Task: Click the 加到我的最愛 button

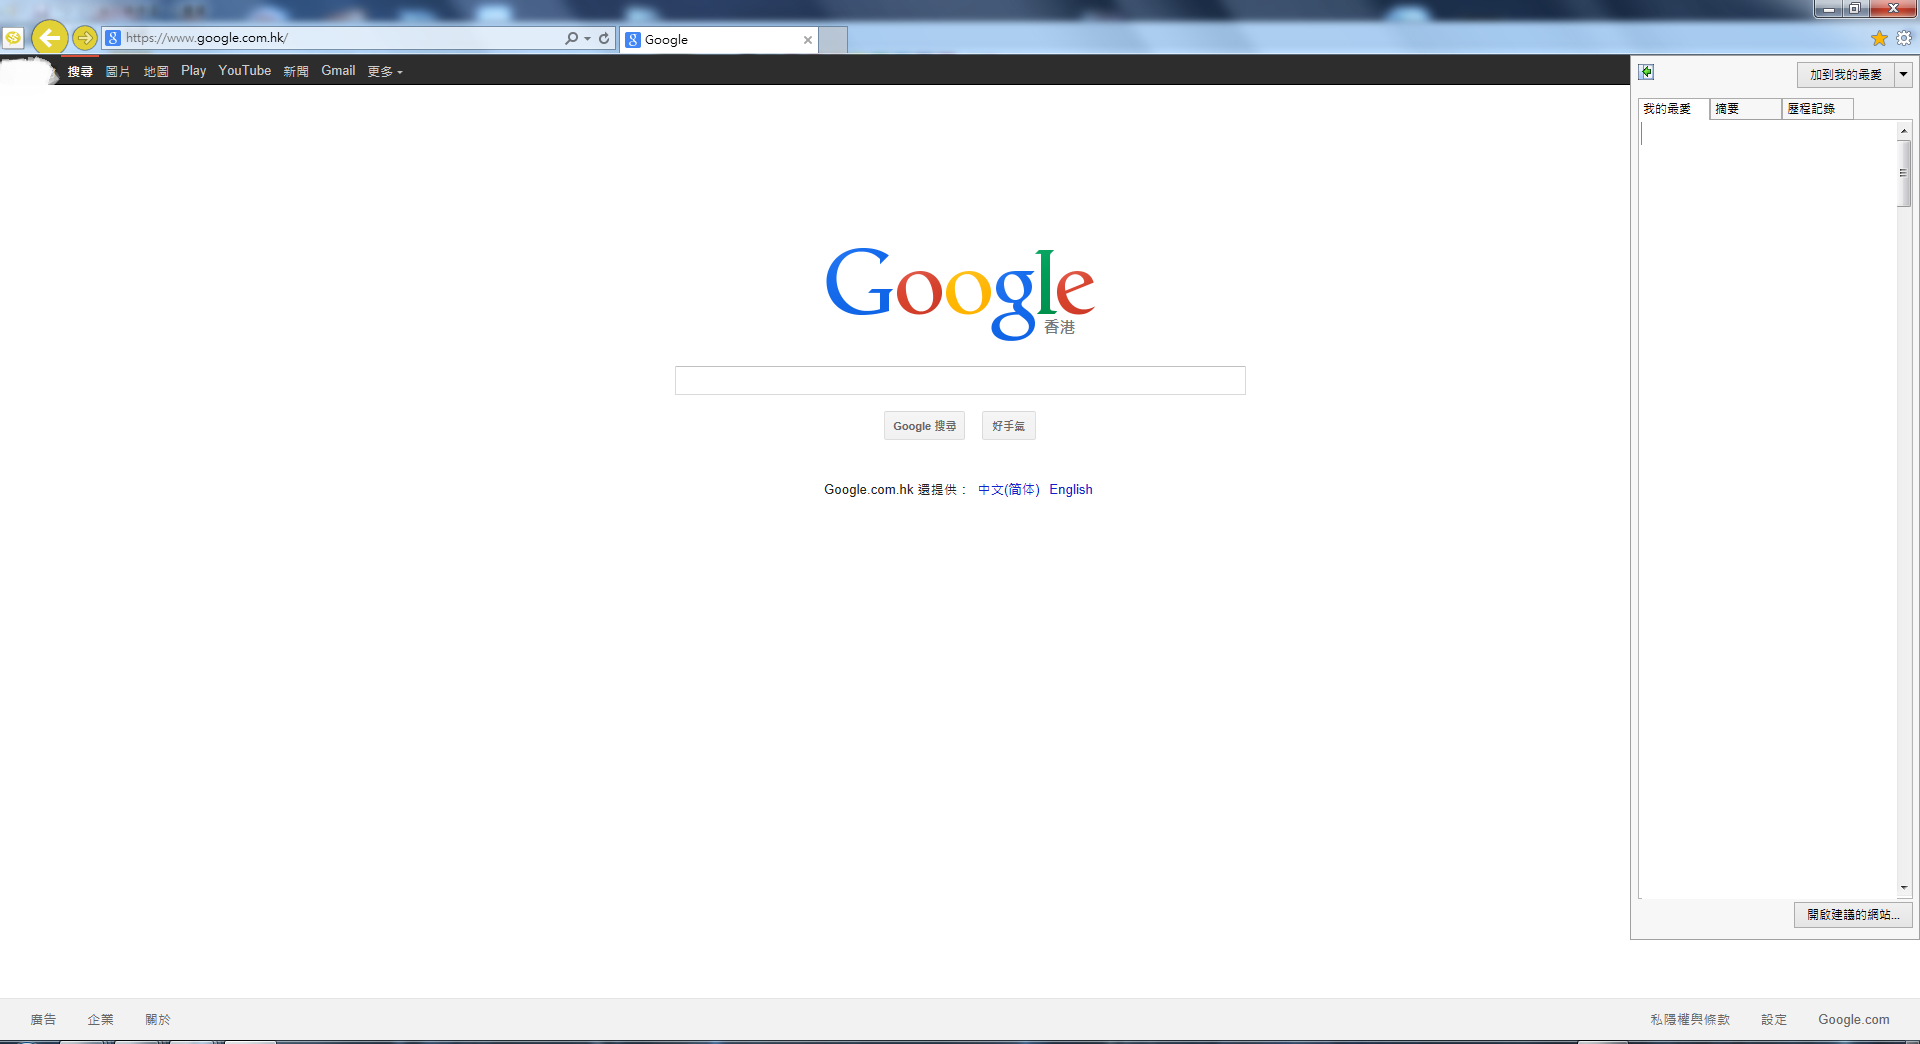Action: click(1845, 74)
